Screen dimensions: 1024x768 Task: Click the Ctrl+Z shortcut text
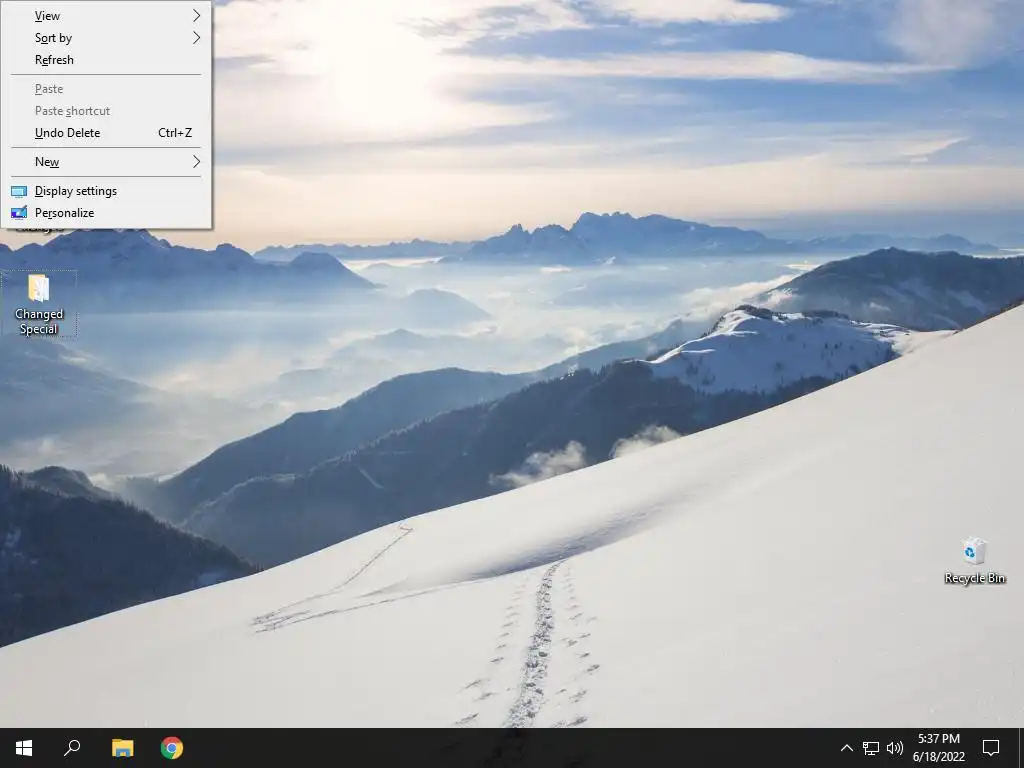175,133
